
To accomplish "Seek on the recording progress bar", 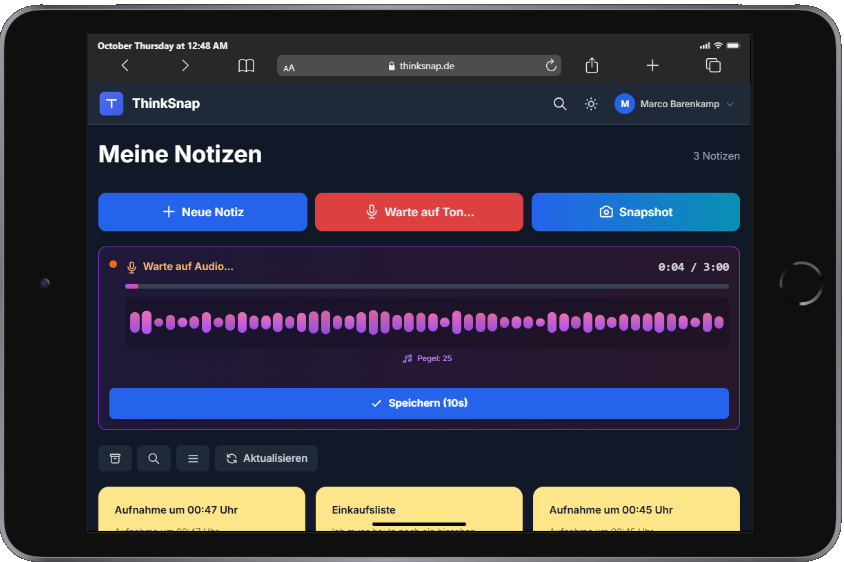I will [427, 286].
